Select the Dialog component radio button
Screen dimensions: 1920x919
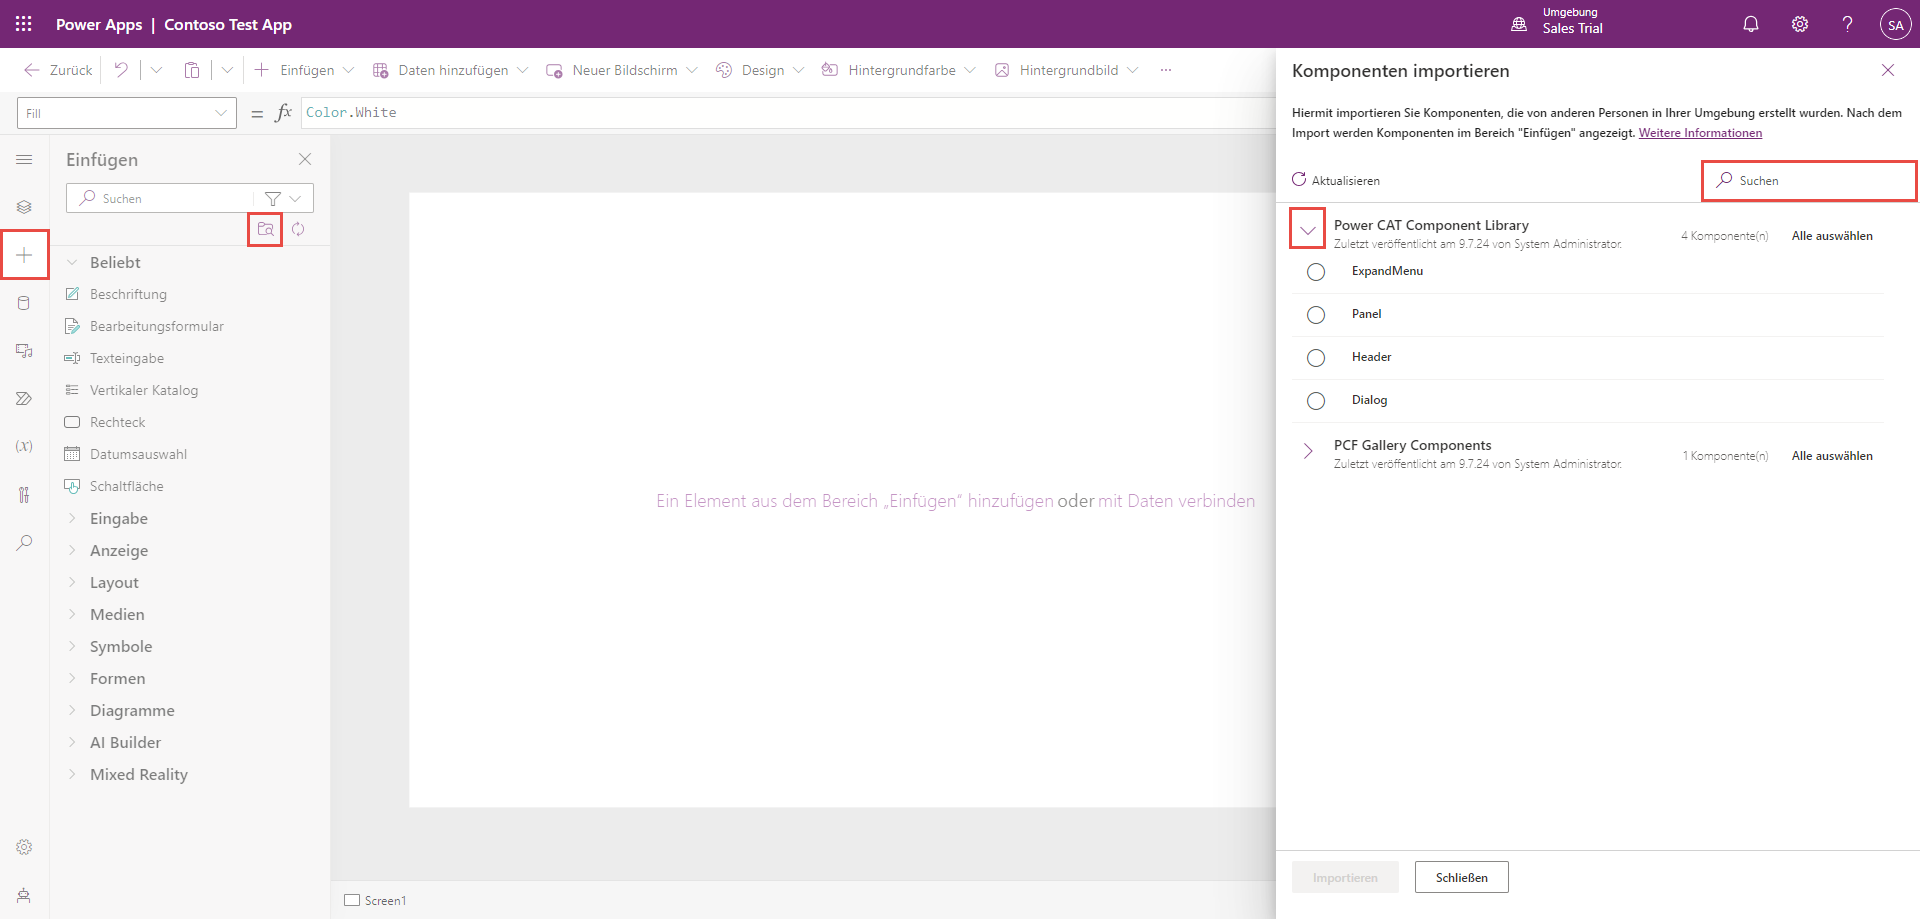[x=1316, y=401]
